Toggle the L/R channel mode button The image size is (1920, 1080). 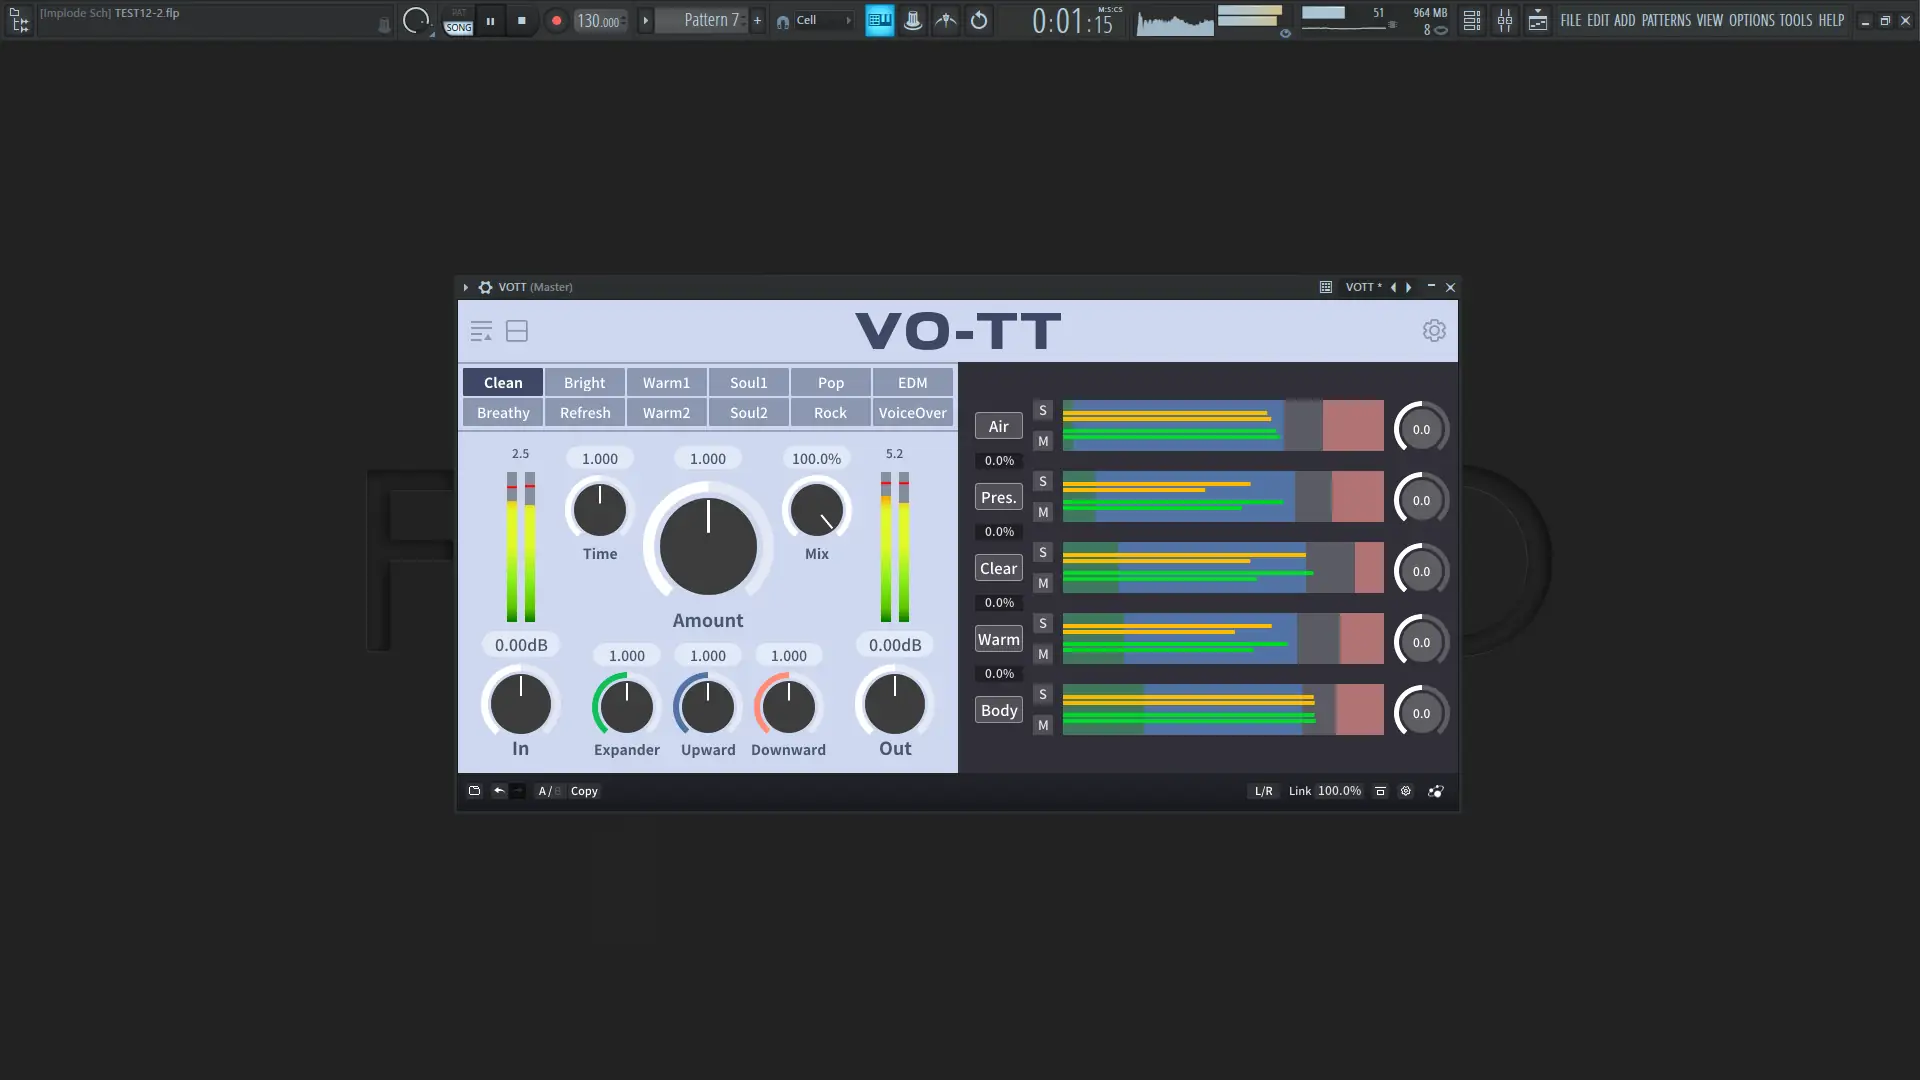[1263, 791]
